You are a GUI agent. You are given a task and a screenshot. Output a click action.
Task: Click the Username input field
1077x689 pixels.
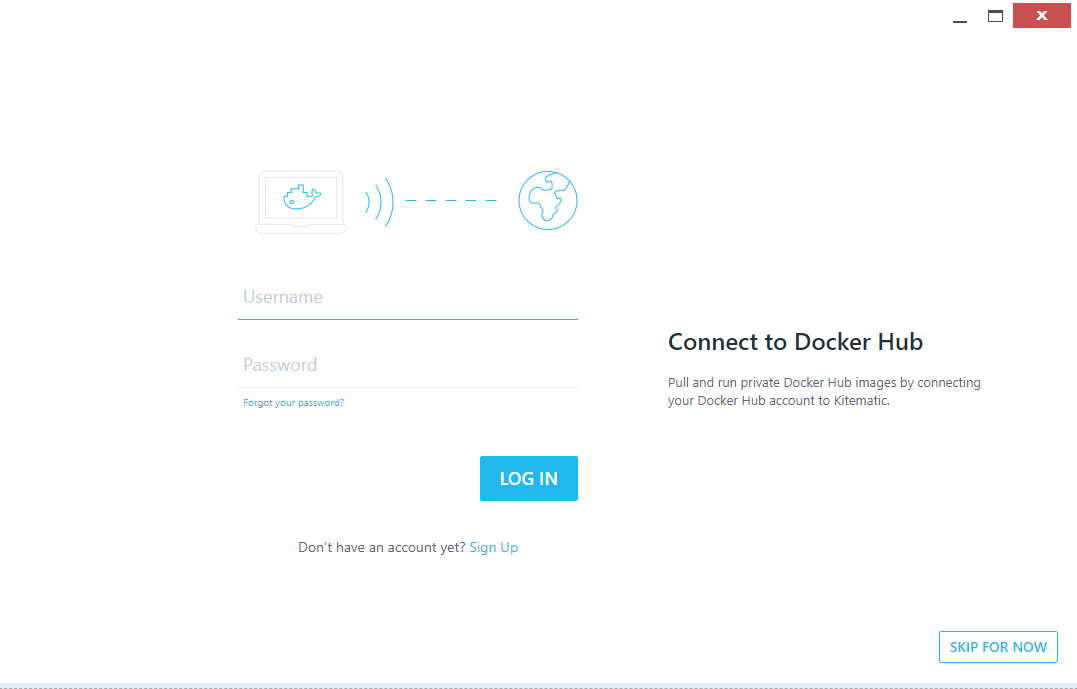coord(407,297)
